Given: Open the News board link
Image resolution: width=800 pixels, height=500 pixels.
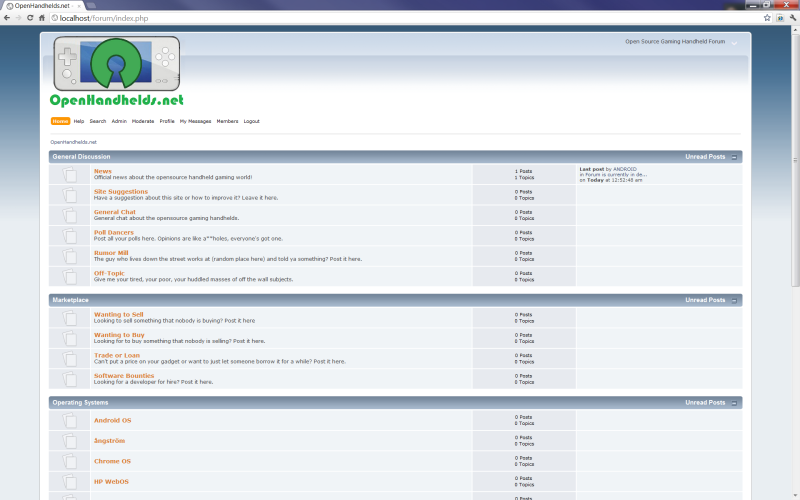Looking at the screenshot, I should [103, 171].
